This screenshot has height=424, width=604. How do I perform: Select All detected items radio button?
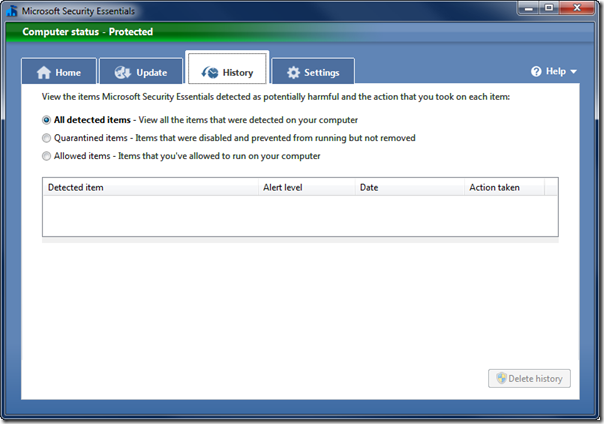click(46, 120)
